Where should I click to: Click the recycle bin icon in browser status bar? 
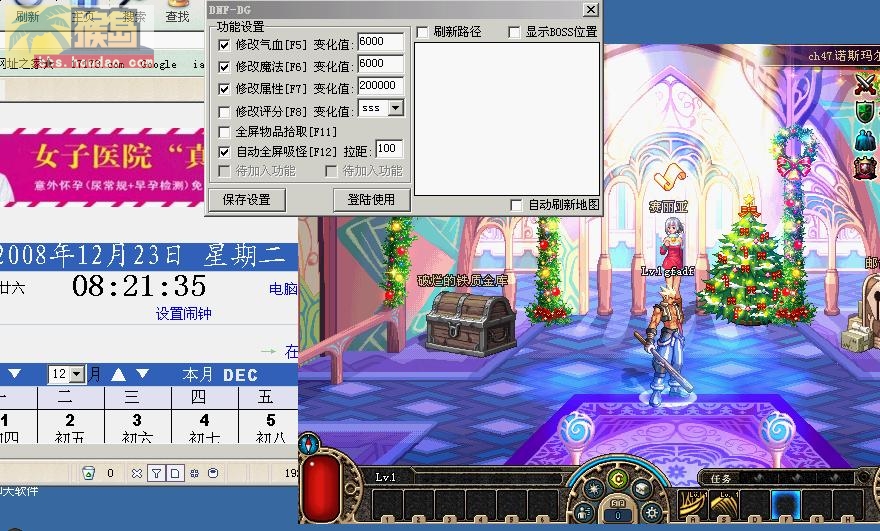click(89, 473)
